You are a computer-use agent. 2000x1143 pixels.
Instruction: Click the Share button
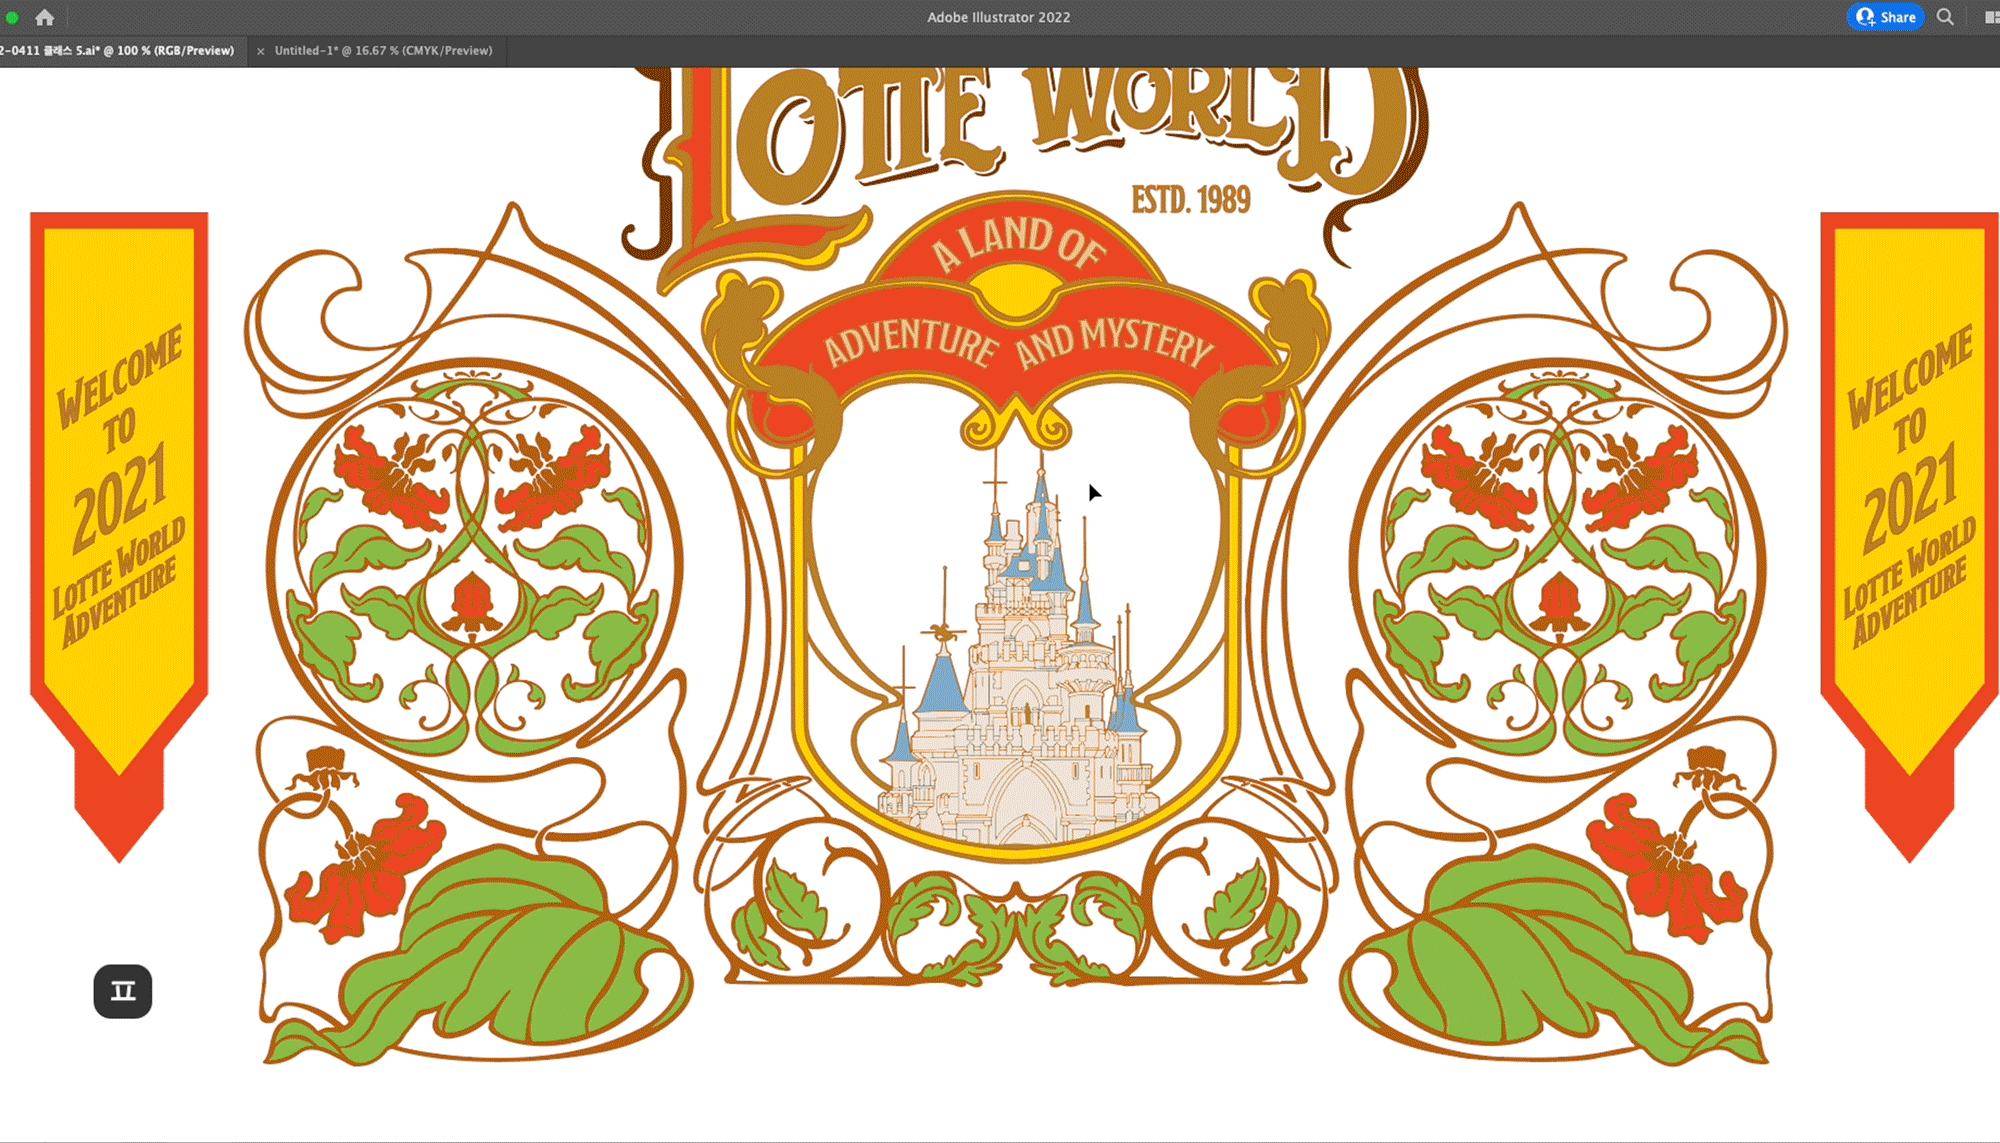(1885, 17)
